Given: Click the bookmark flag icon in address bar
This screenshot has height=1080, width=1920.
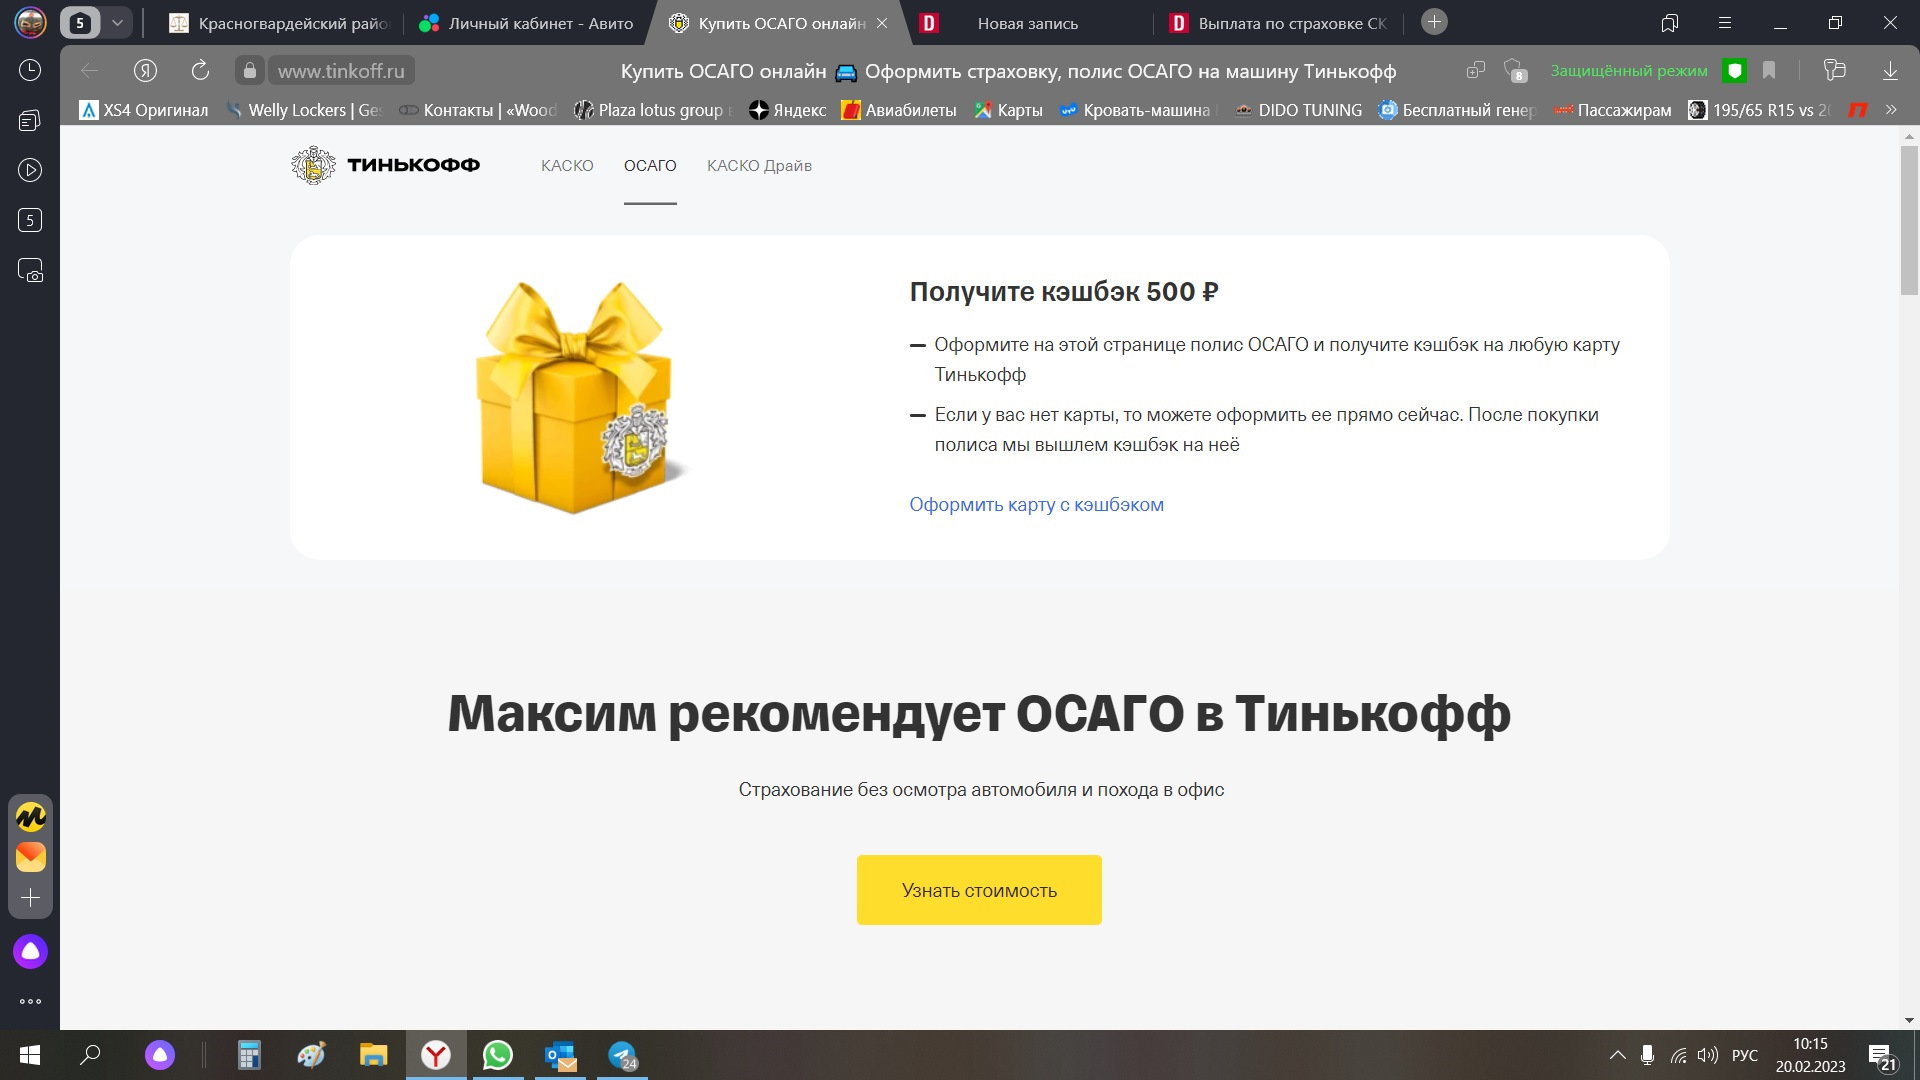Looking at the screenshot, I should (1769, 70).
